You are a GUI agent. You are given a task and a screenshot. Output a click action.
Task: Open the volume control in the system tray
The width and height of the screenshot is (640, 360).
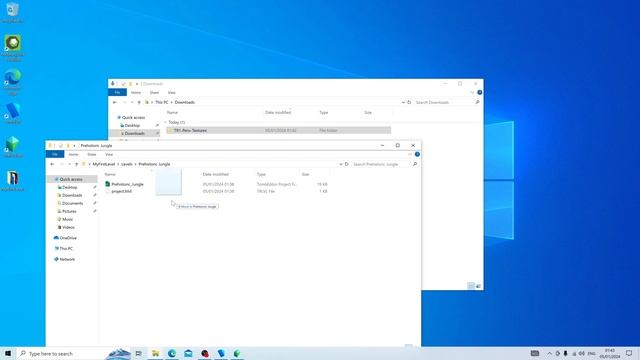(x=582, y=353)
